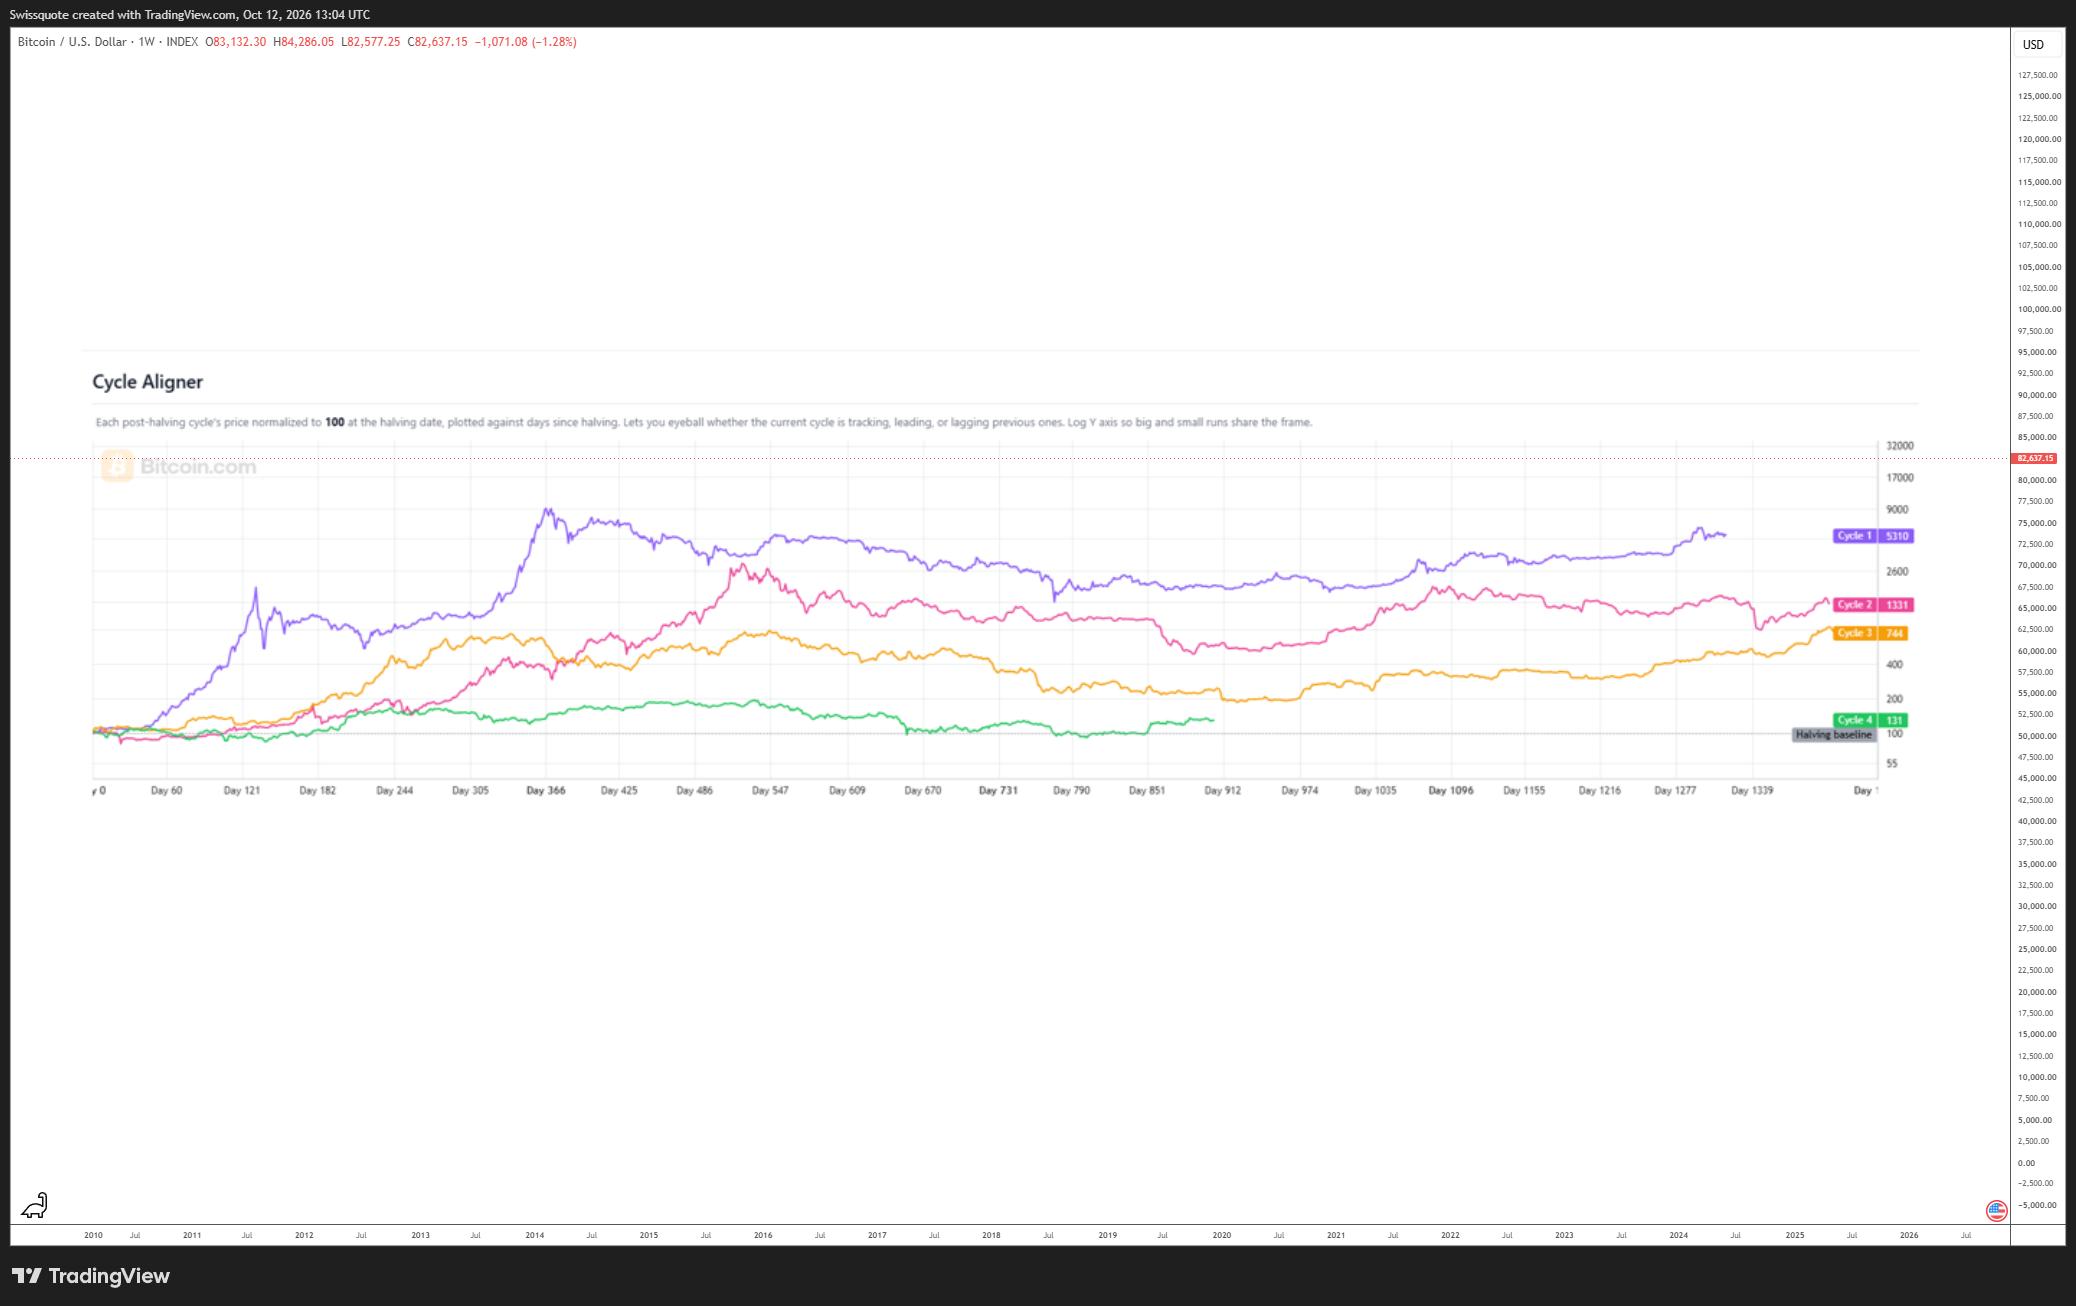
Task: Click the 2026 year on the time axis
Action: (1909, 1235)
